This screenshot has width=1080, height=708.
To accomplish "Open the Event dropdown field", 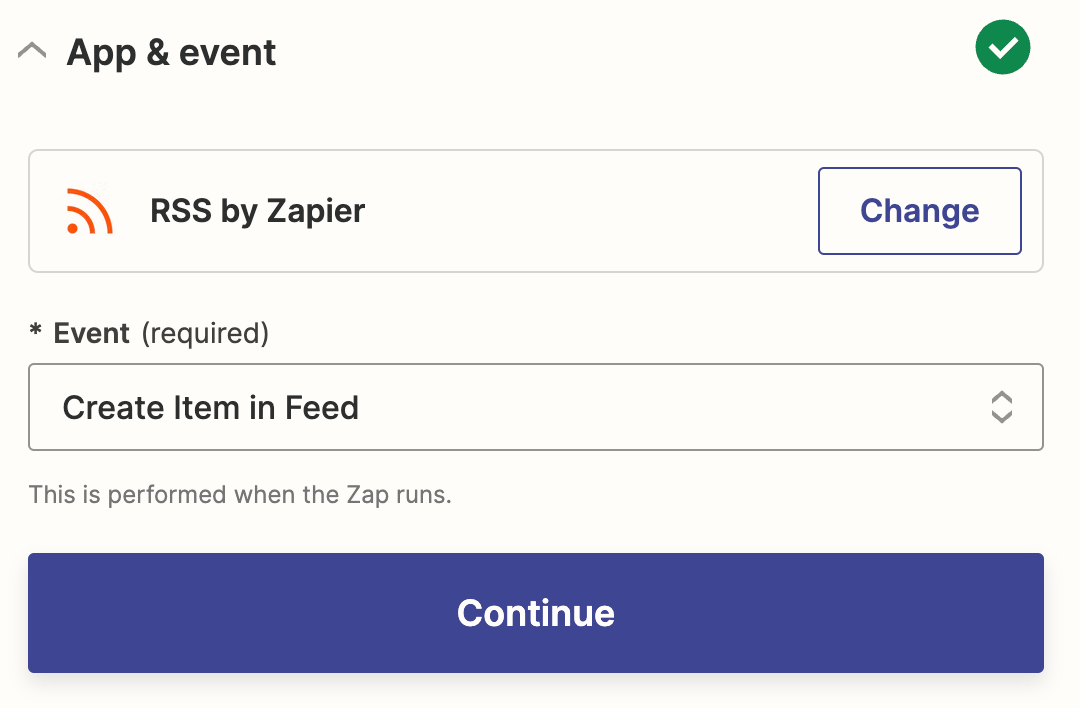I will pyautogui.click(x=535, y=407).
